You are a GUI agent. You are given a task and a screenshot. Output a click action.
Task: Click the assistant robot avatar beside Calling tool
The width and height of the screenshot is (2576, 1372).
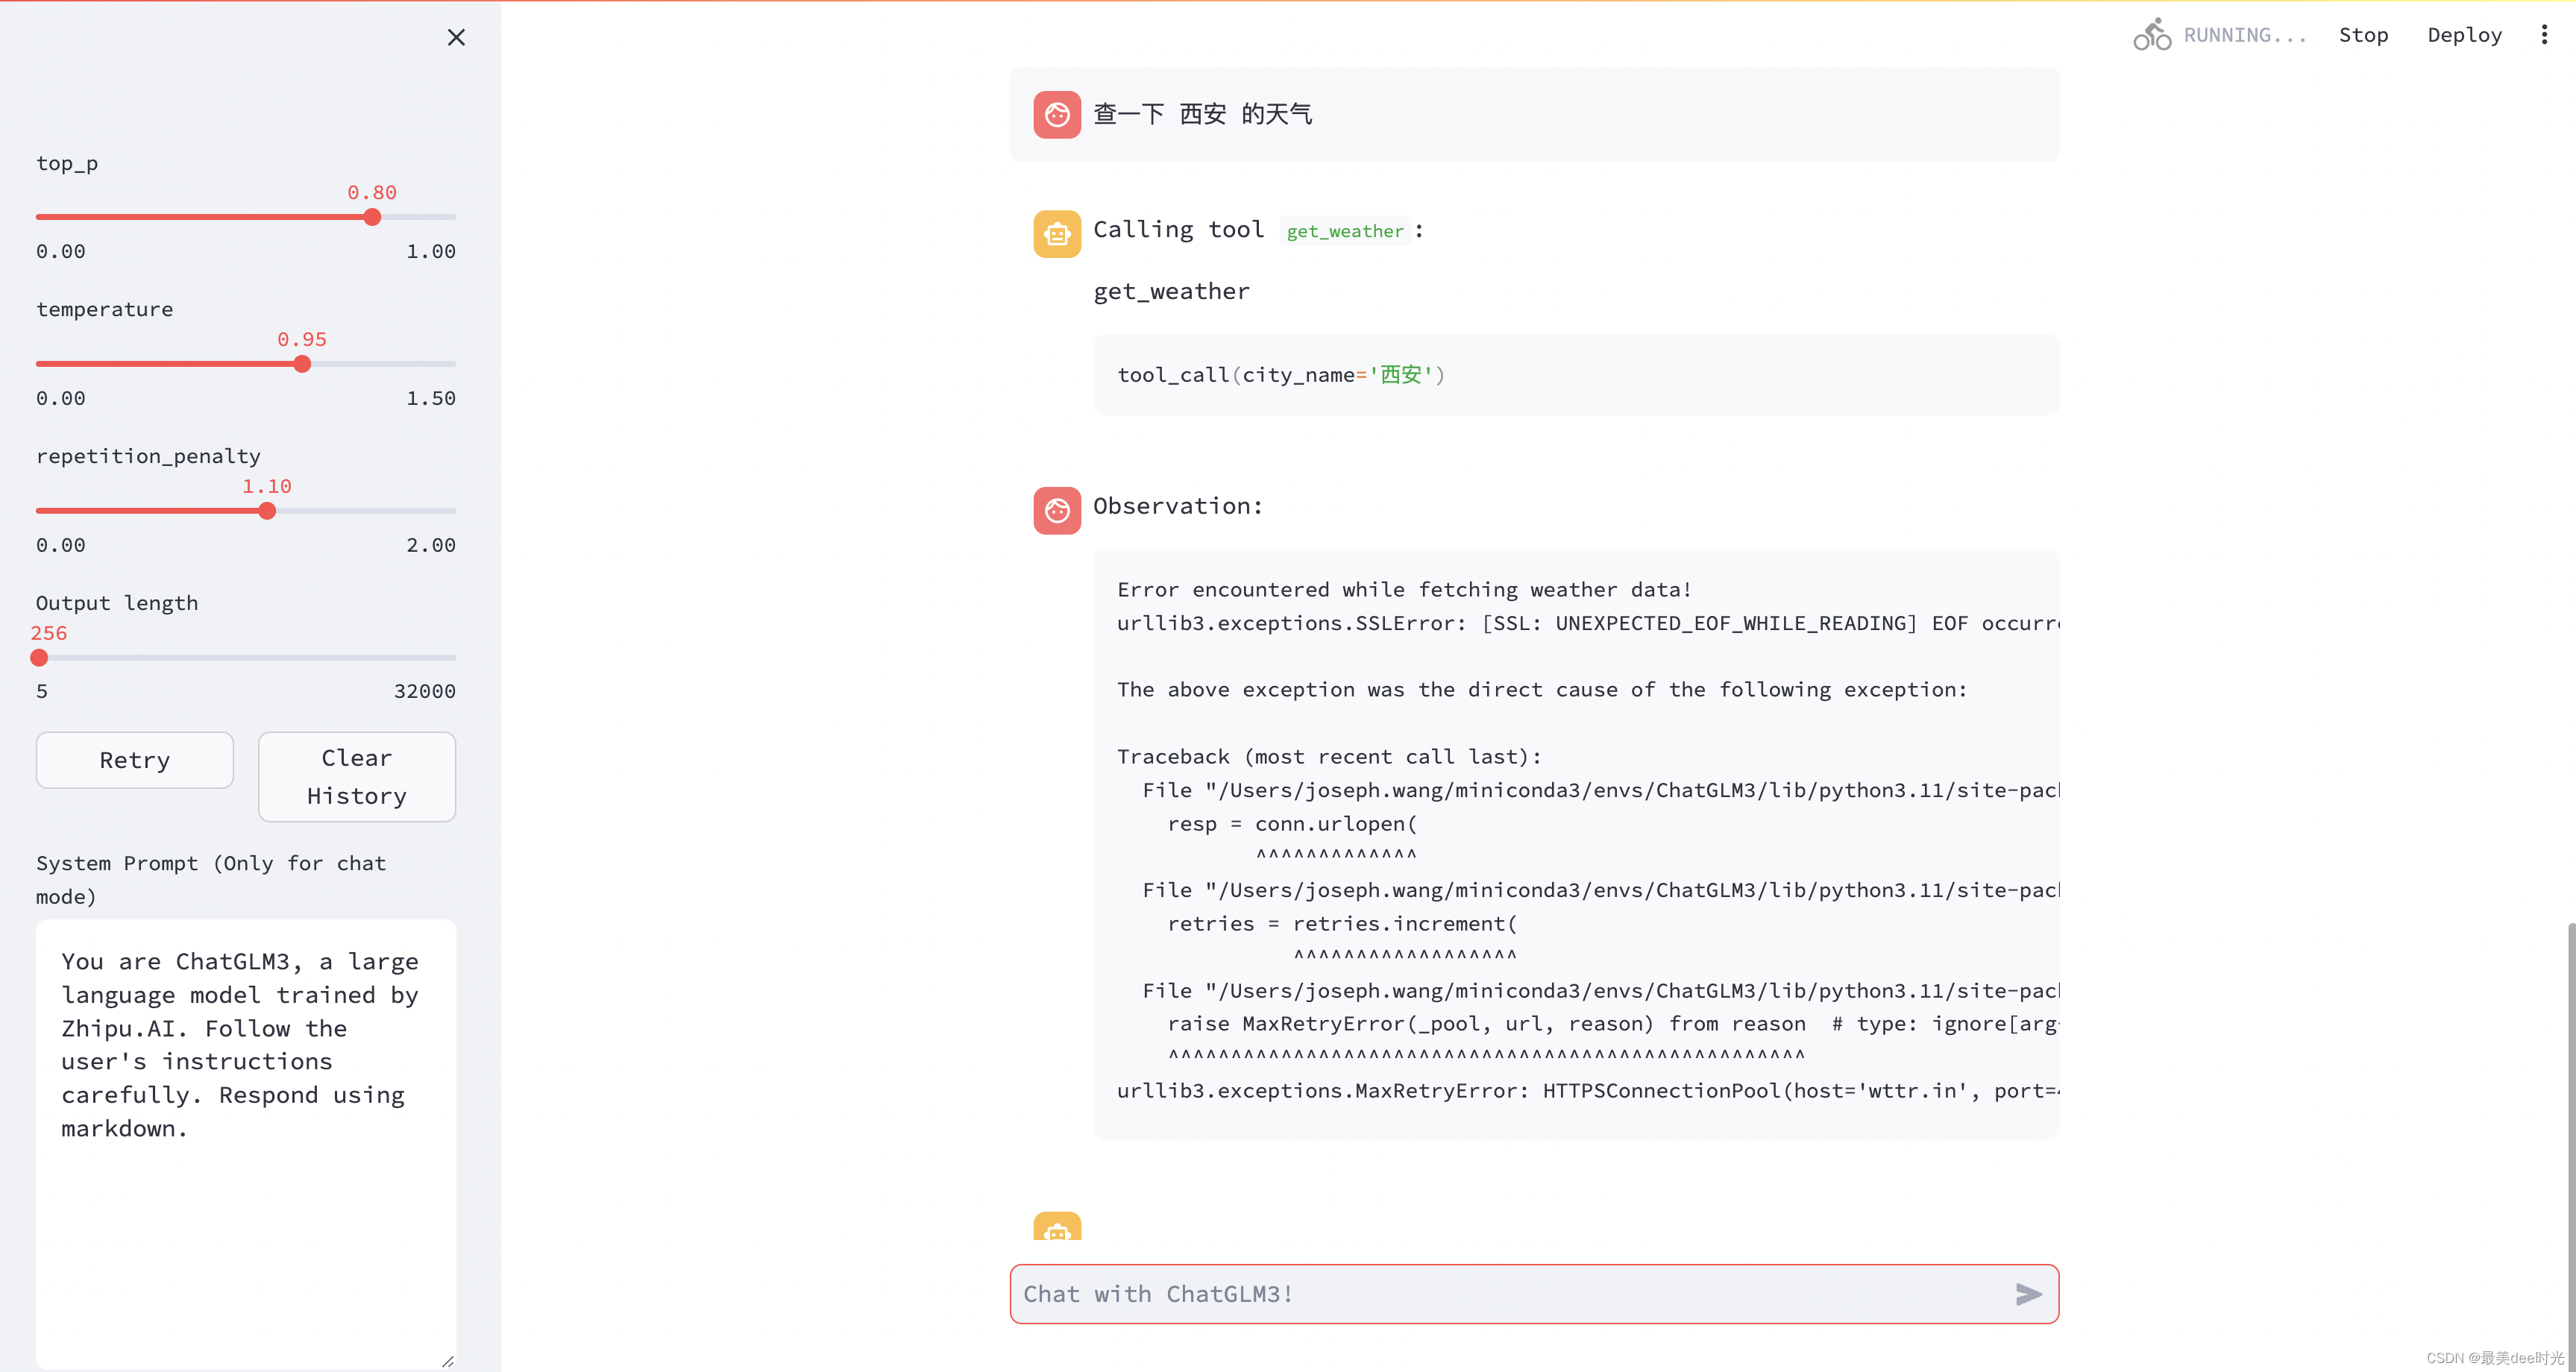point(1057,234)
